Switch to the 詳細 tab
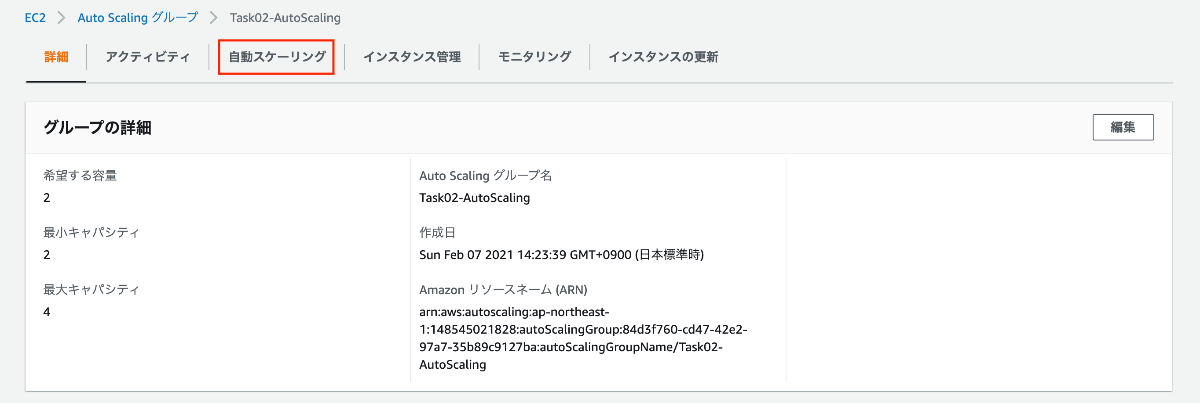Viewport: 1200px width, 403px height. 56,57
